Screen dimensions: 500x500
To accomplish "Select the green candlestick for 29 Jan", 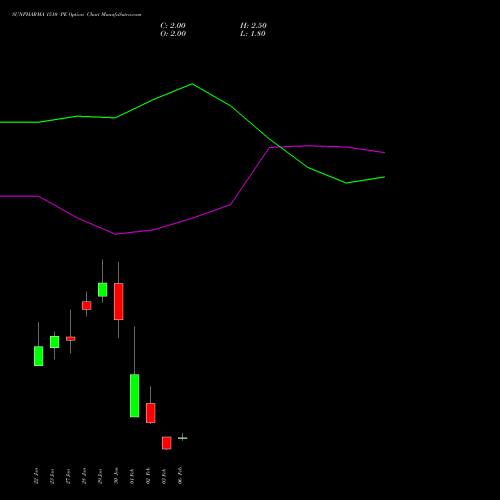I will pyautogui.click(x=103, y=290).
